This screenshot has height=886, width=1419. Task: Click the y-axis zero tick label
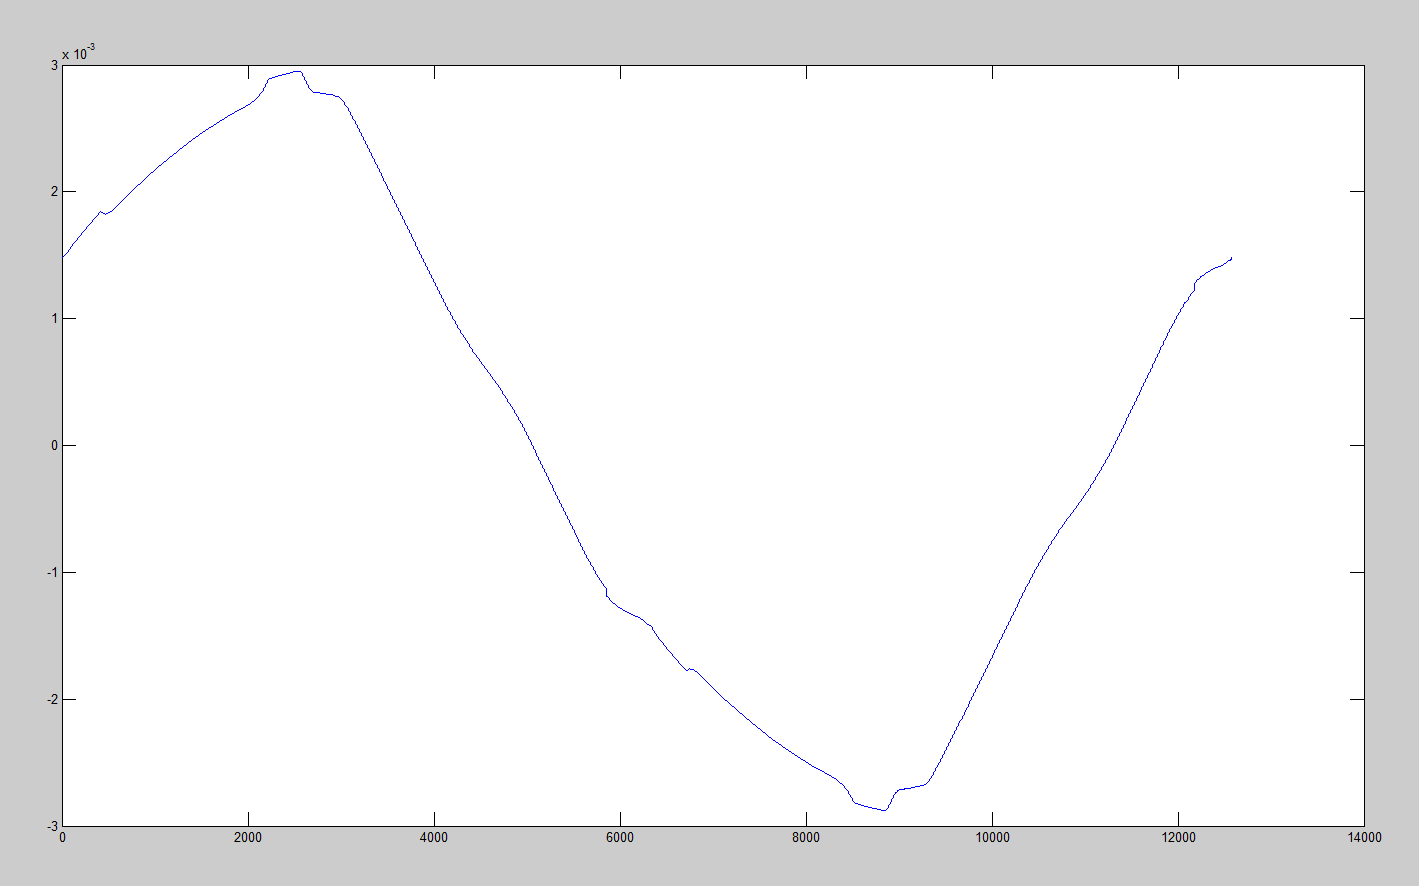[x=54, y=446]
